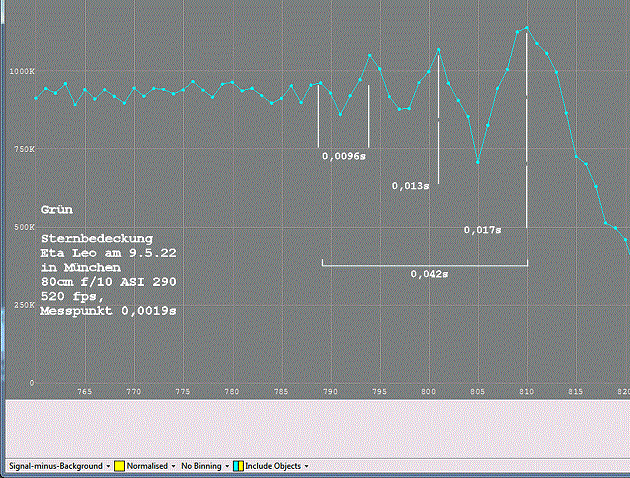
Task: Click the 250K y-axis label
Action: [23, 304]
